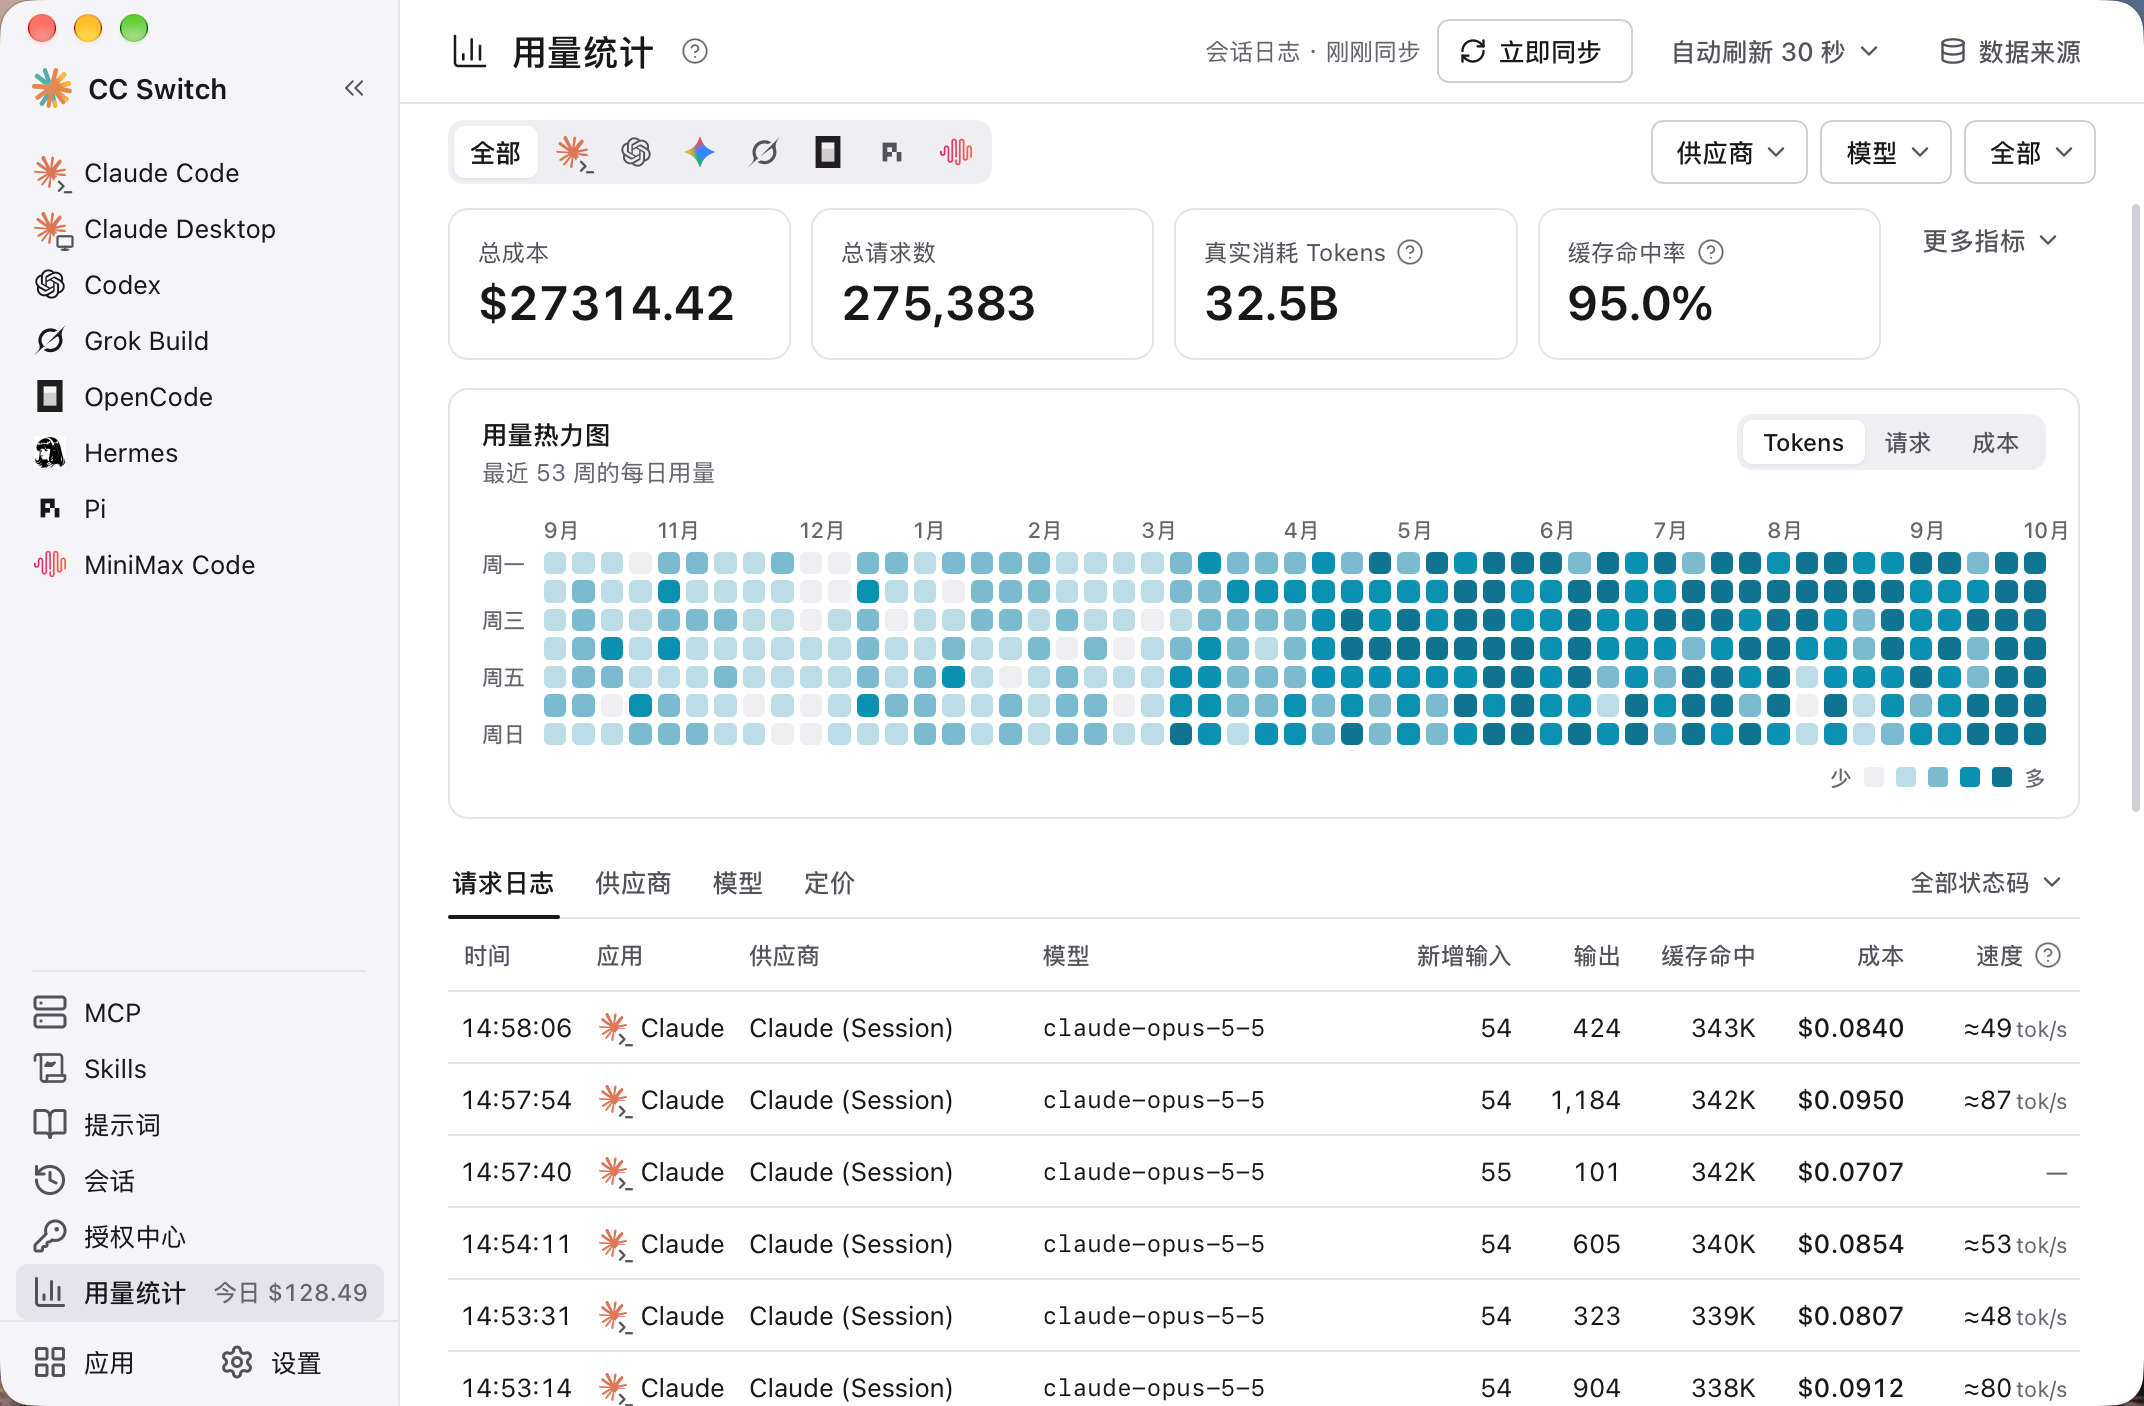Open 全部 range dropdown at top right

pyautogui.click(x=2029, y=153)
